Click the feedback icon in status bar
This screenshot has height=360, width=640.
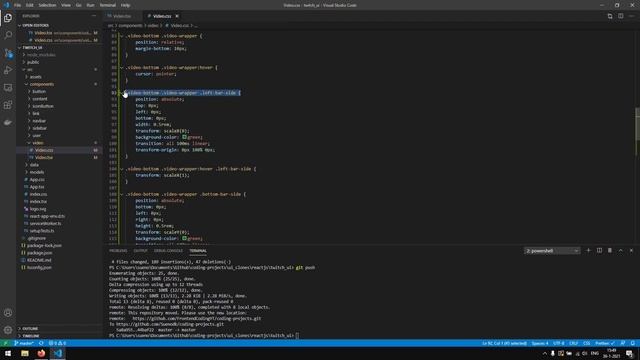[x=622, y=343]
